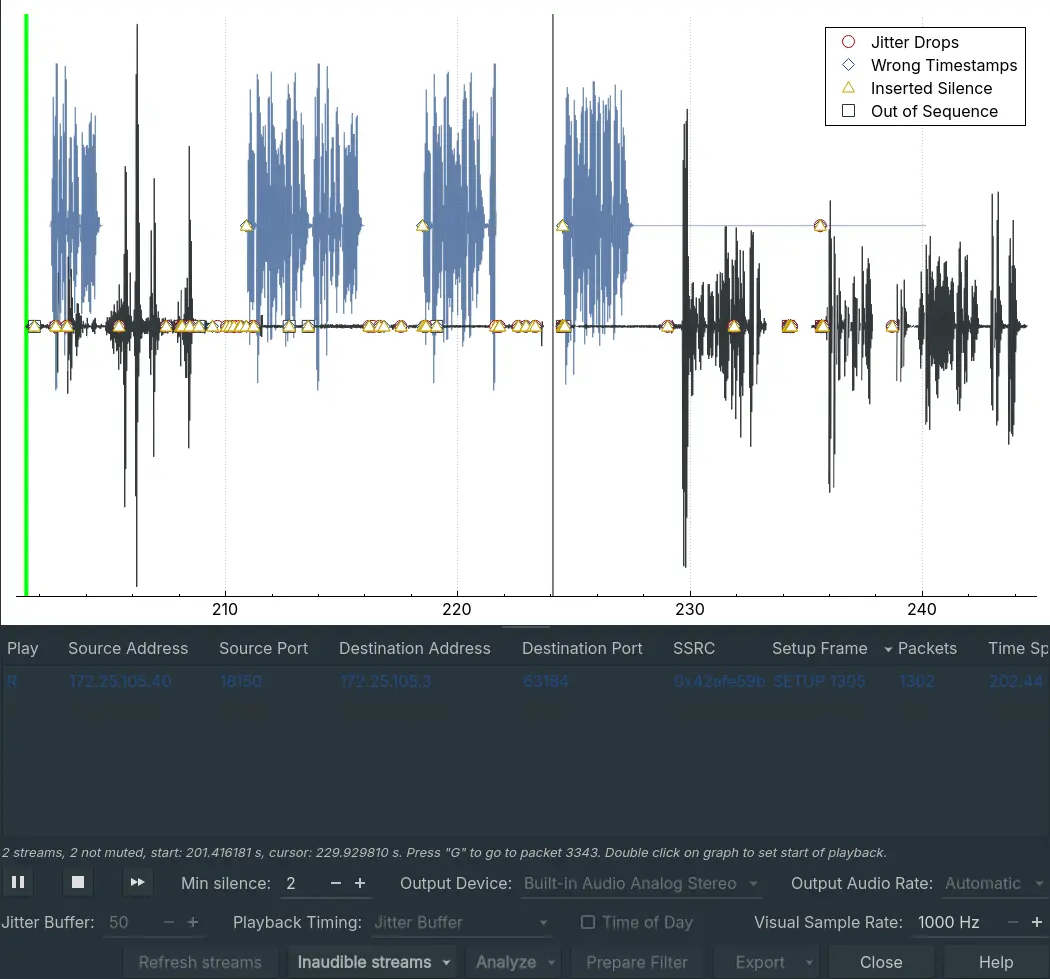The height and width of the screenshot is (979, 1050).
Task: Click the Min silence input field
Action: point(302,884)
